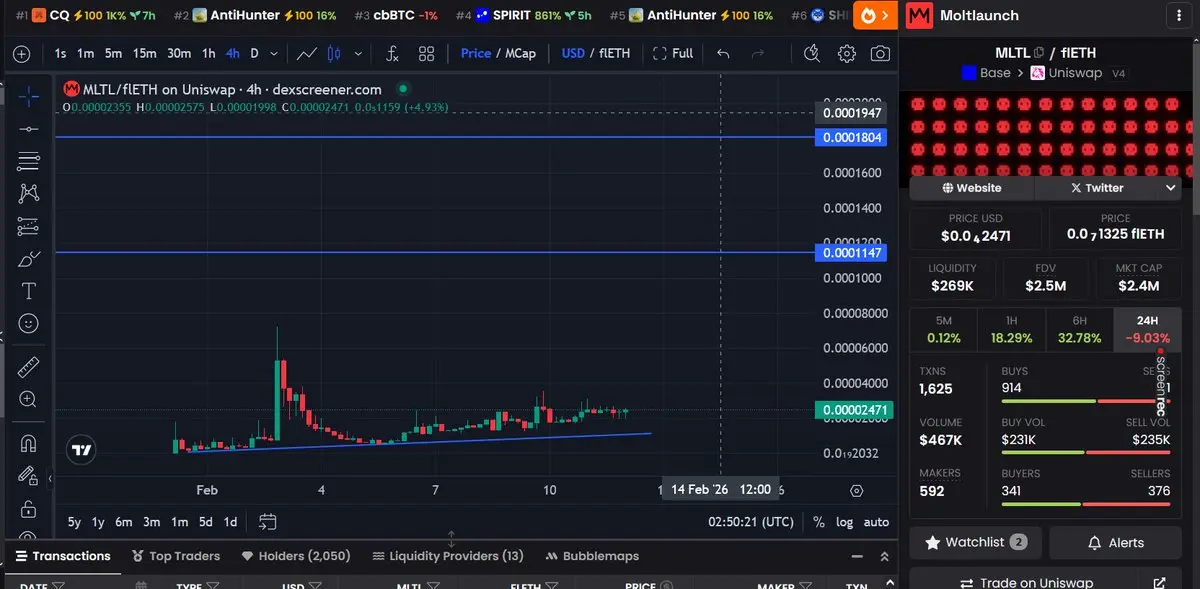Open the Moltlaunch Website link
Viewport: 1200px width, 589px height.
[972, 188]
